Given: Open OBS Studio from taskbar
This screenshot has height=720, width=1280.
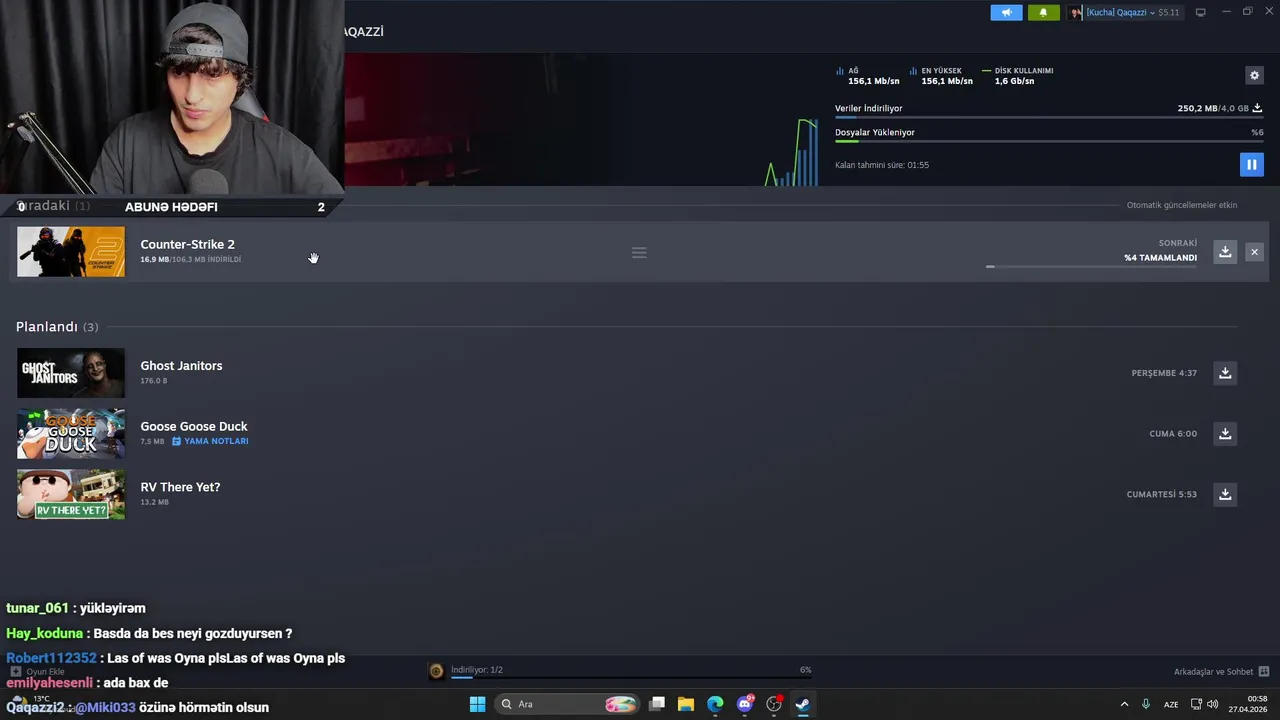Looking at the screenshot, I should (774, 704).
